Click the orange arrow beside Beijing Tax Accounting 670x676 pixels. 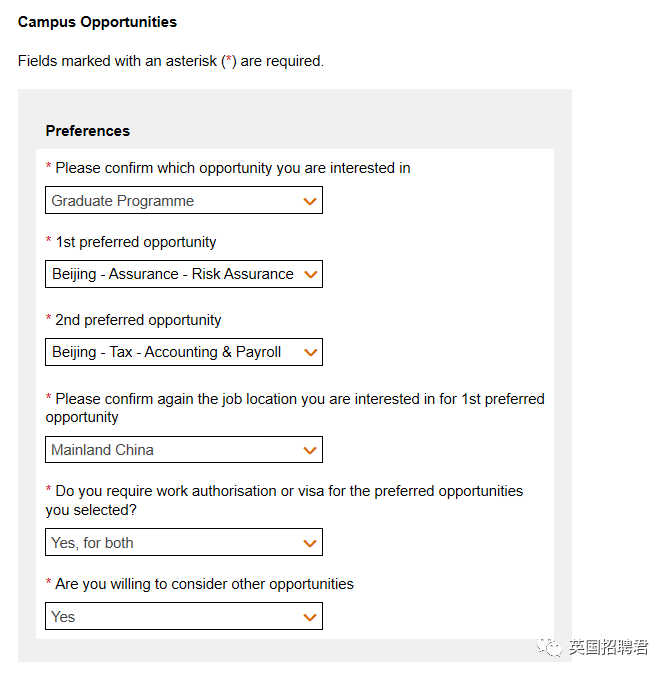[310, 353]
